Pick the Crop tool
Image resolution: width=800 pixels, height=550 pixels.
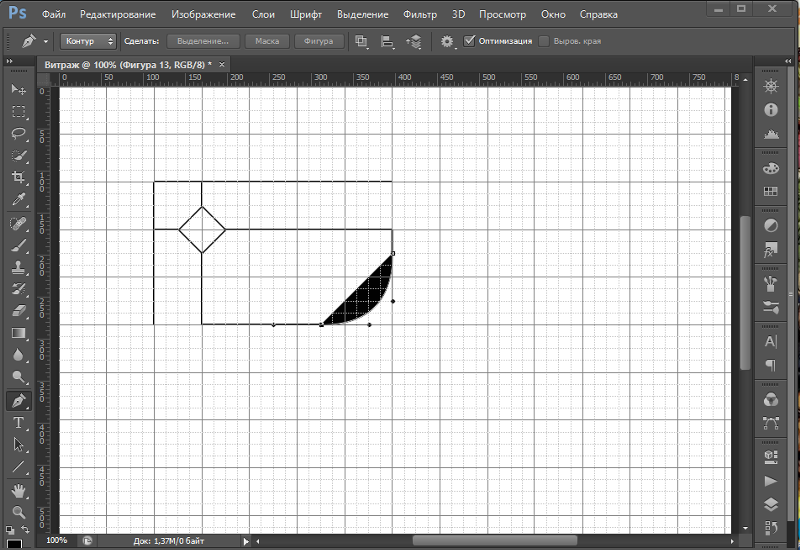click(18, 178)
